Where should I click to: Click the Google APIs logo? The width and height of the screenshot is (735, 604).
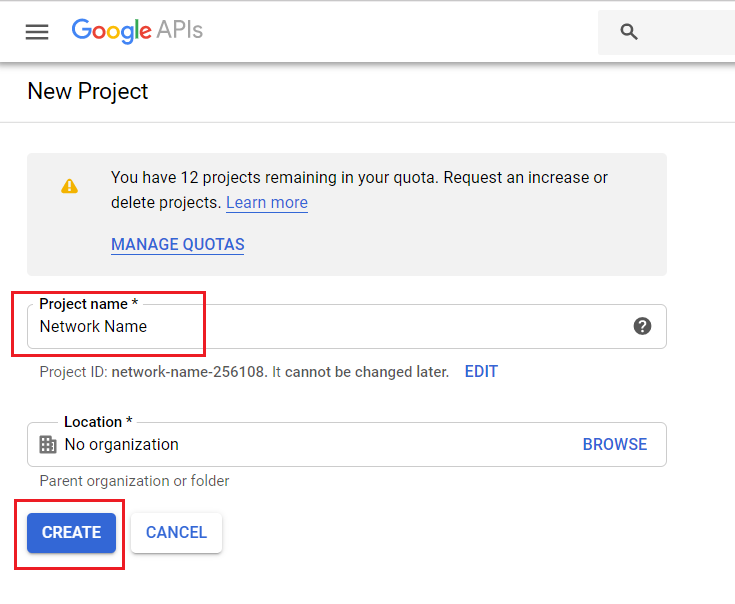pyautogui.click(x=137, y=31)
